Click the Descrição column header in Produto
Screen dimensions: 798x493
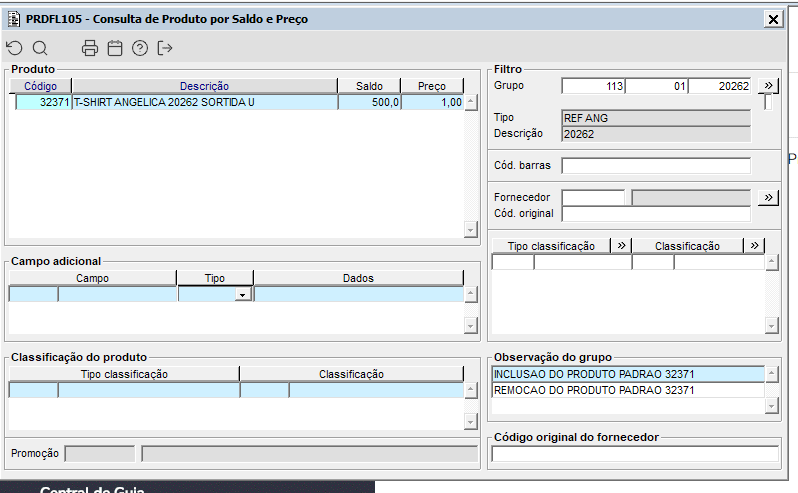pos(205,86)
